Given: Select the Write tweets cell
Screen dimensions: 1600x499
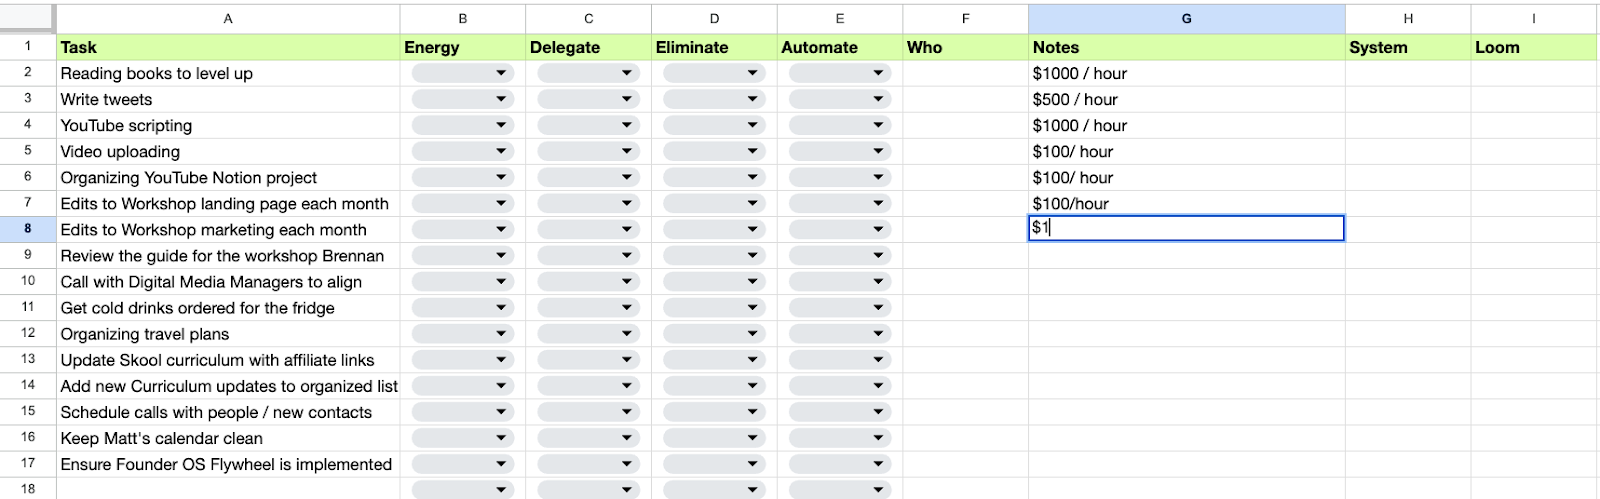Looking at the screenshot, I should click(228, 99).
